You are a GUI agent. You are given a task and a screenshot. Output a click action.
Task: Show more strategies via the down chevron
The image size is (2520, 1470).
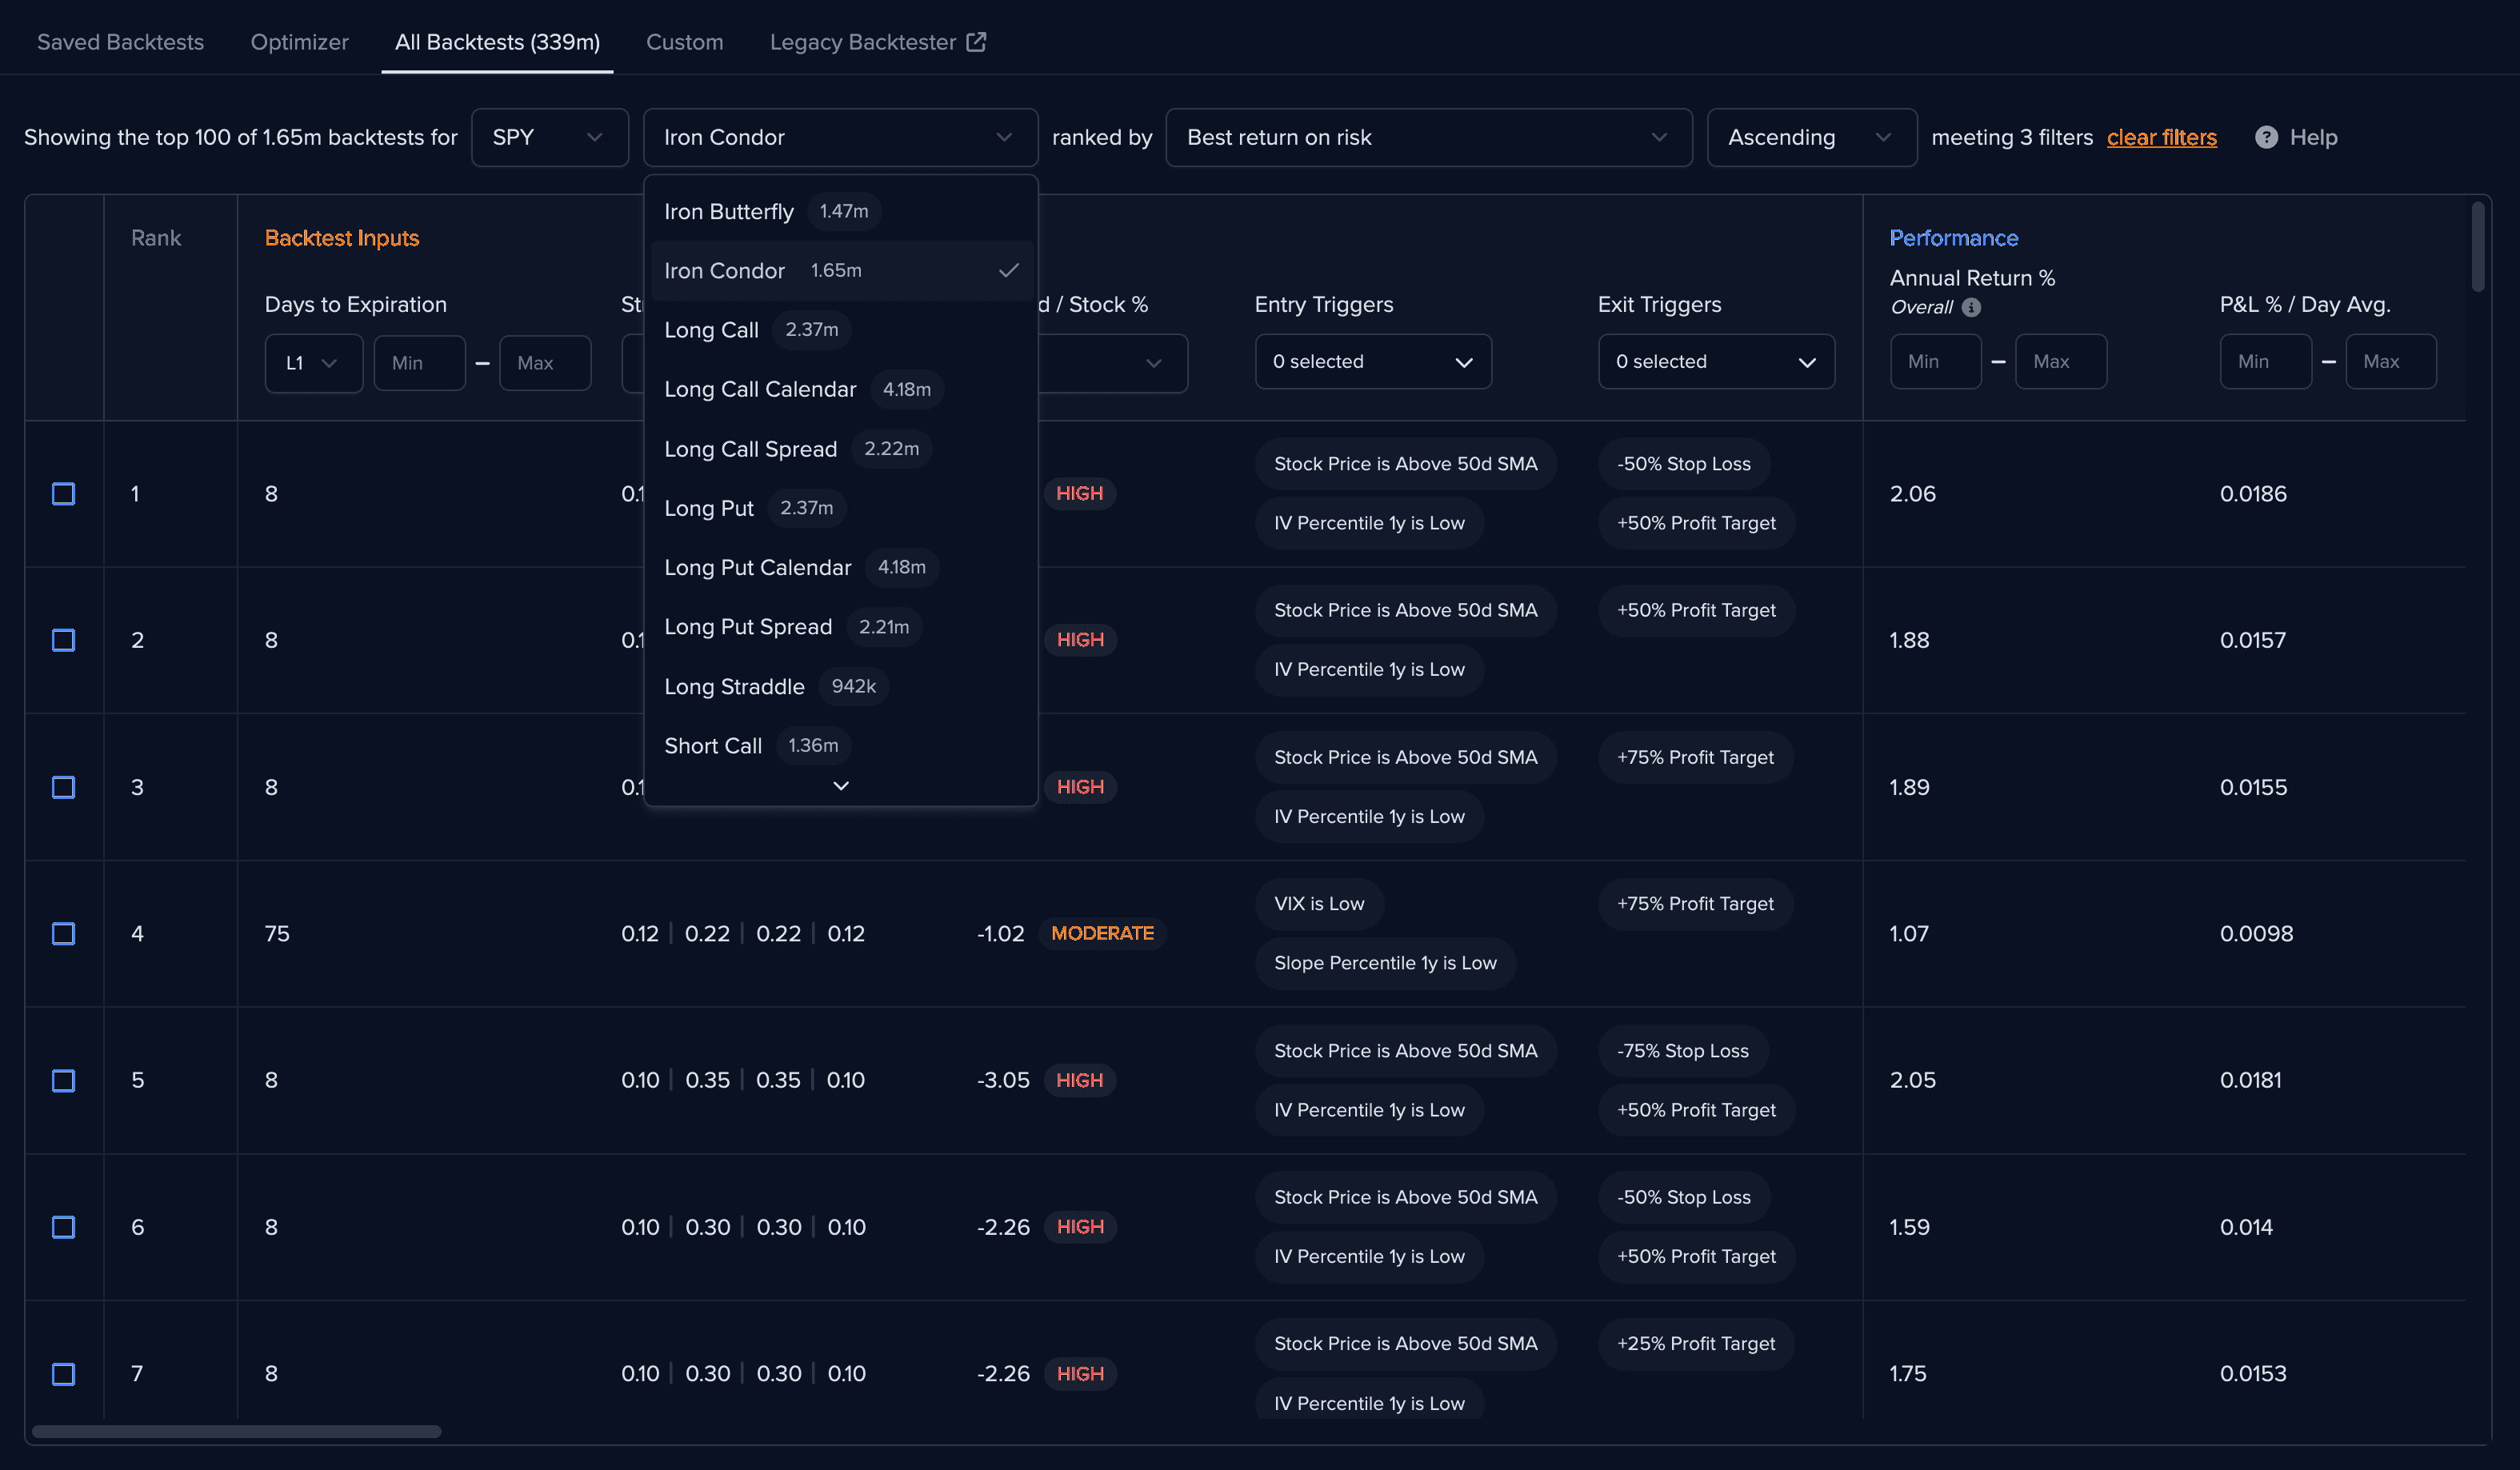[841, 785]
